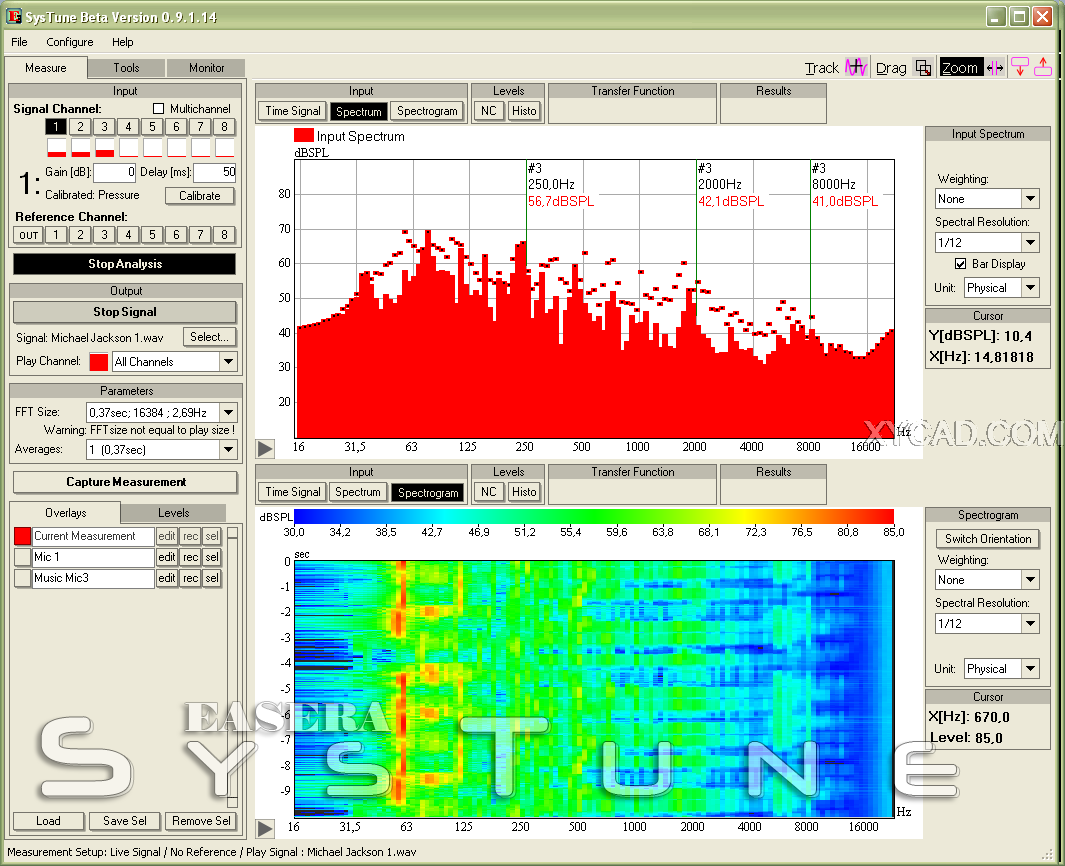The width and height of the screenshot is (1065, 866).
Task: Enable the Multichannel checkbox
Action: click(x=159, y=109)
